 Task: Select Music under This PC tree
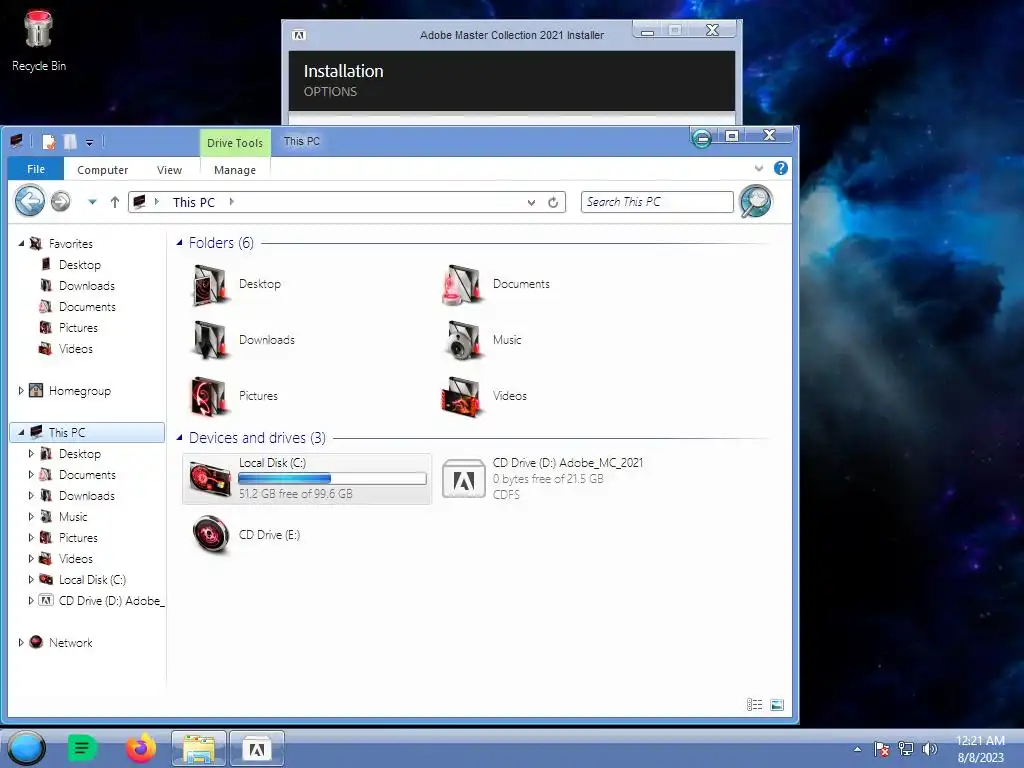(x=72, y=517)
